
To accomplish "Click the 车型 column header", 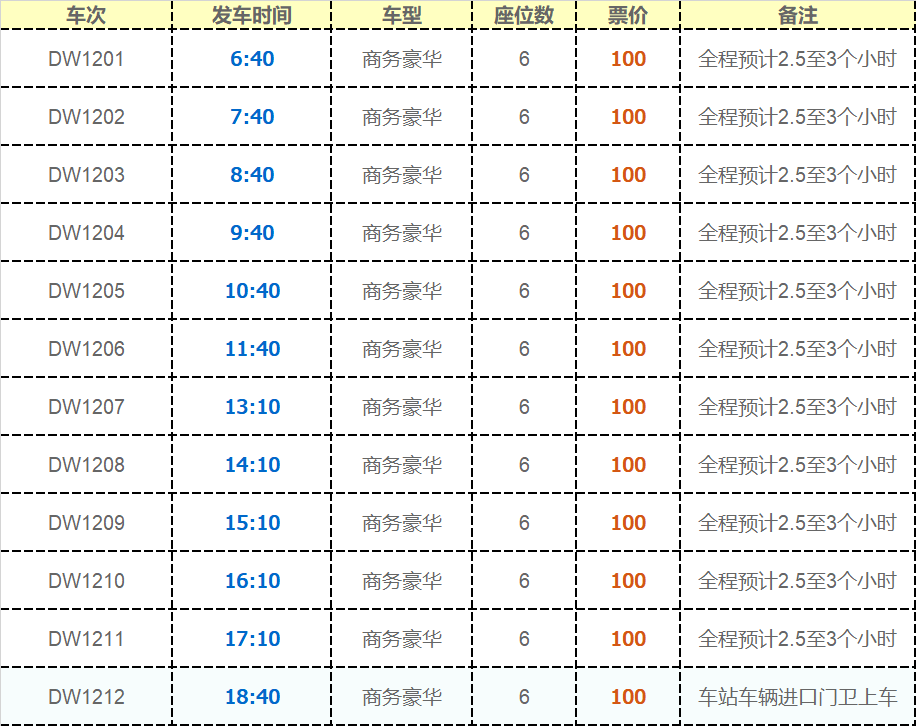I will (402, 15).
